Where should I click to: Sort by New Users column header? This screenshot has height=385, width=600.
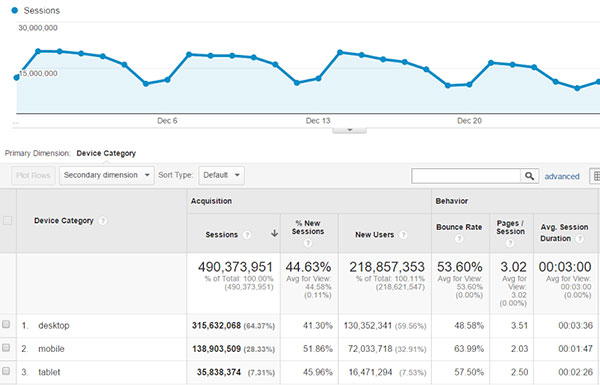374,235
